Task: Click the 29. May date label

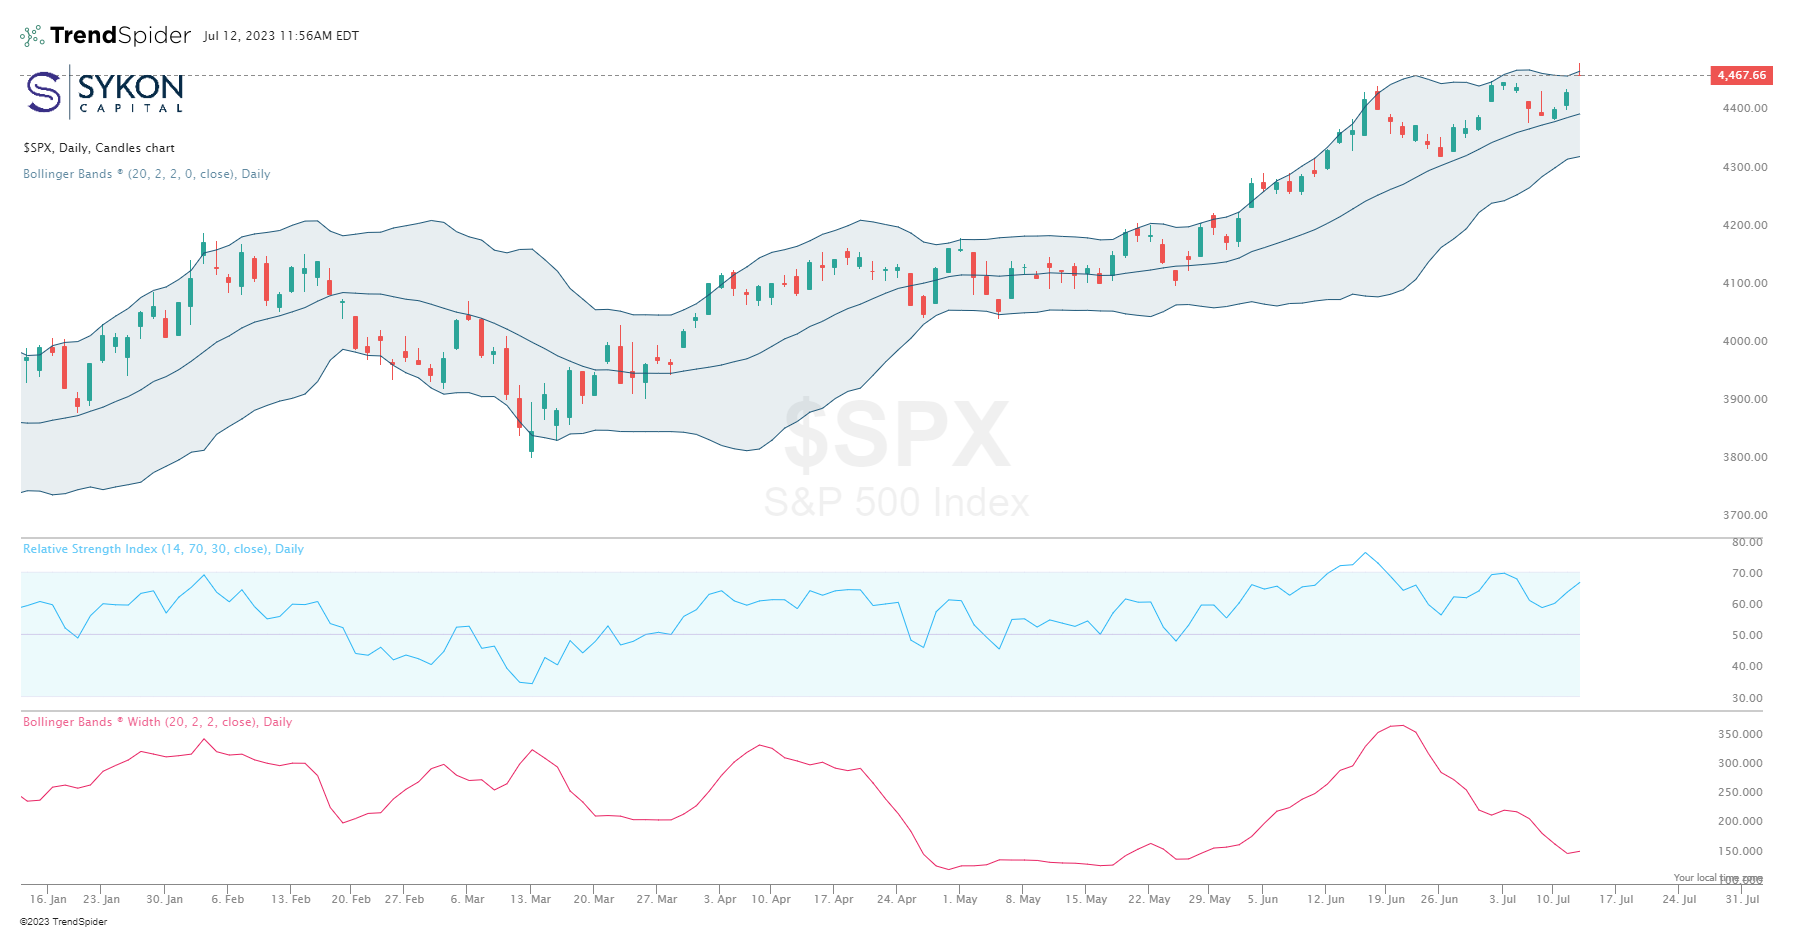Action: click(1210, 899)
